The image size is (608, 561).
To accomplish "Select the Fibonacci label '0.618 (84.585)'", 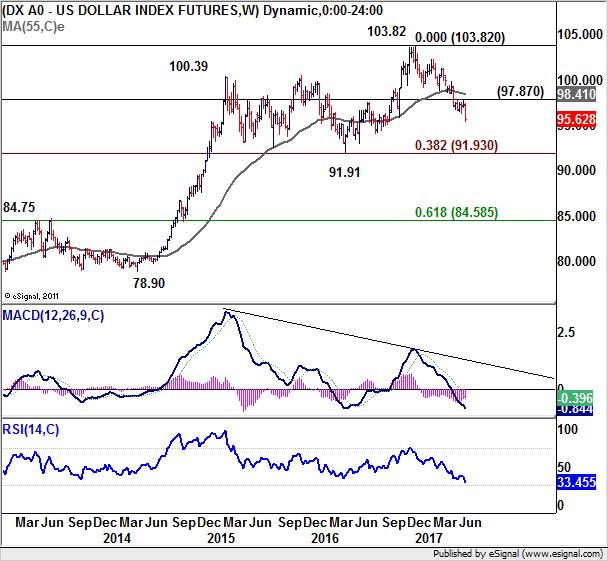I will tap(456, 212).
